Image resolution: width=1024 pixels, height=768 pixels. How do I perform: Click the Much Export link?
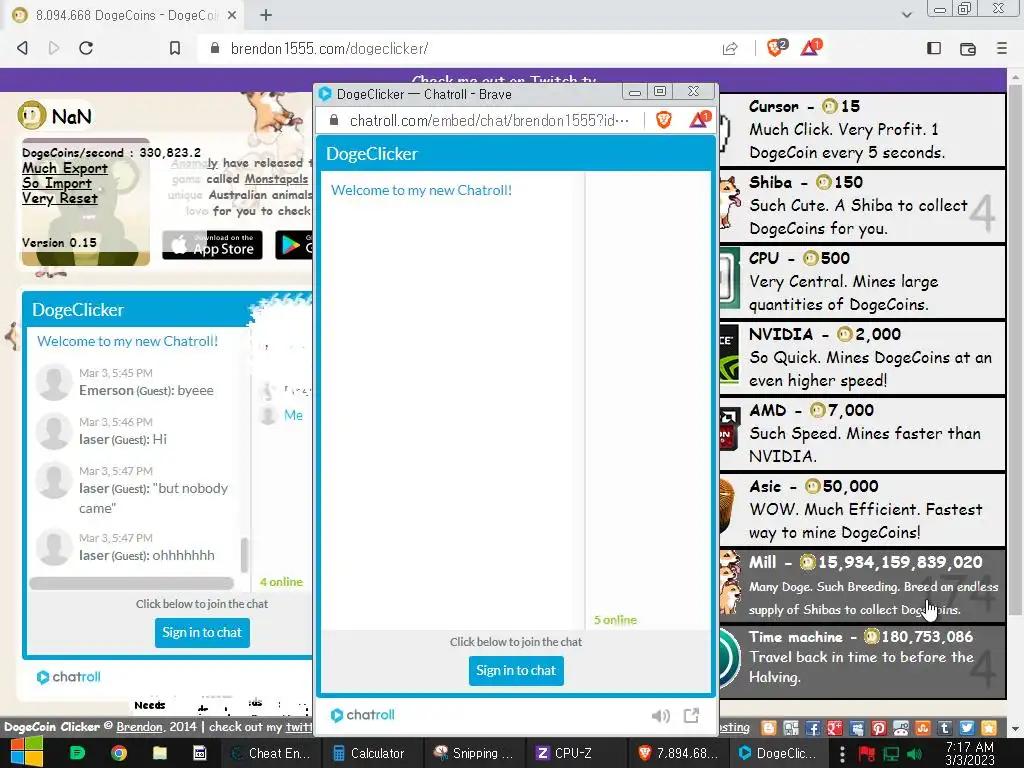[x=65, y=168]
